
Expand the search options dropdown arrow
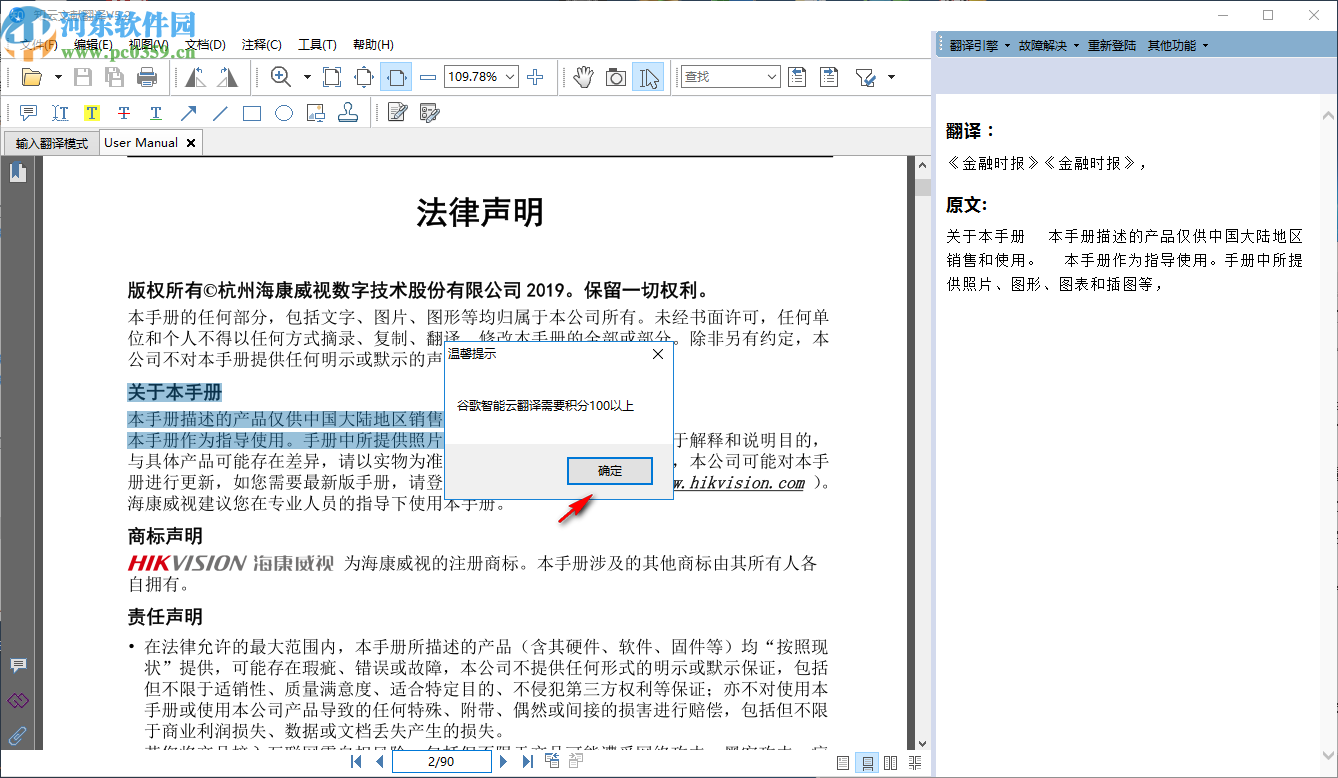coord(891,77)
